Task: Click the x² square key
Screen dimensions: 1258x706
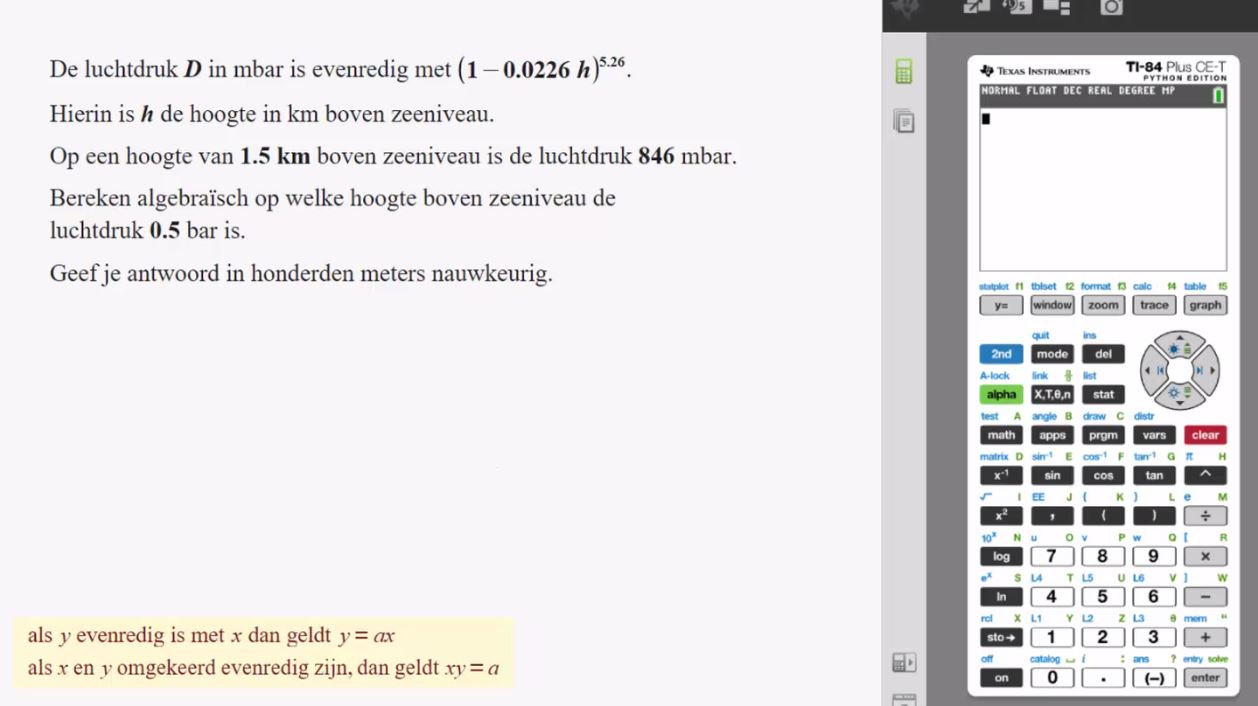Action: (x=1001, y=516)
